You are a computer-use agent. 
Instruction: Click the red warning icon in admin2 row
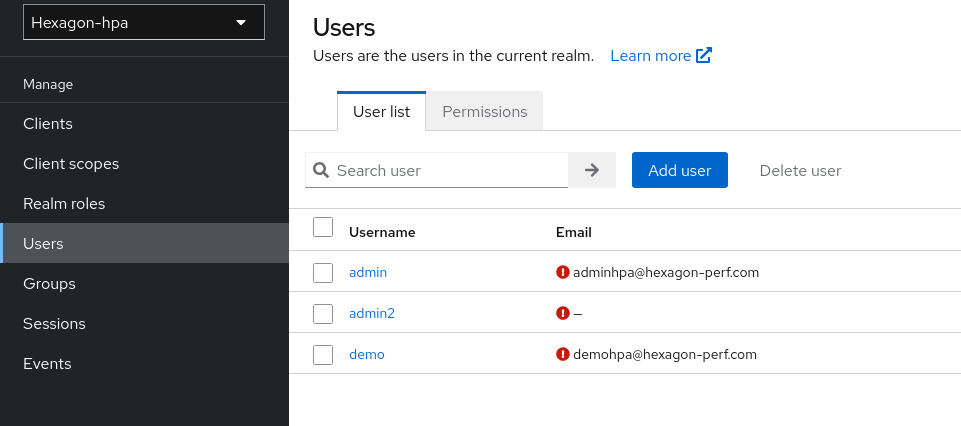click(x=563, y=313)
